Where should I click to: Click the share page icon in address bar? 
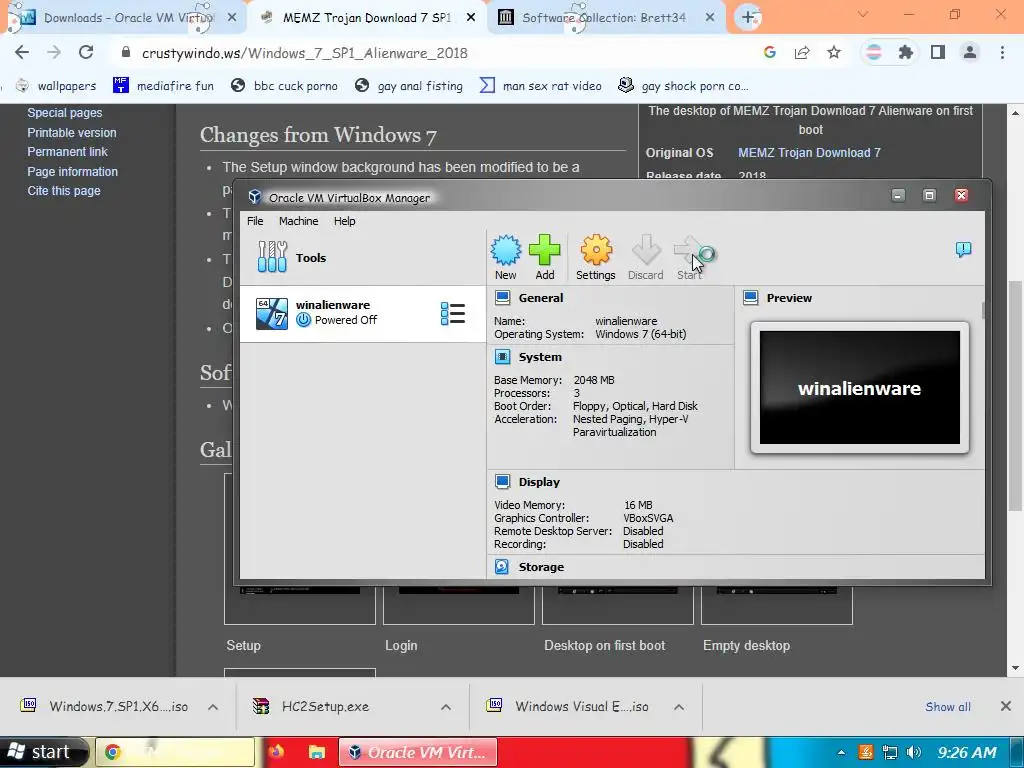tap(802, 52)
